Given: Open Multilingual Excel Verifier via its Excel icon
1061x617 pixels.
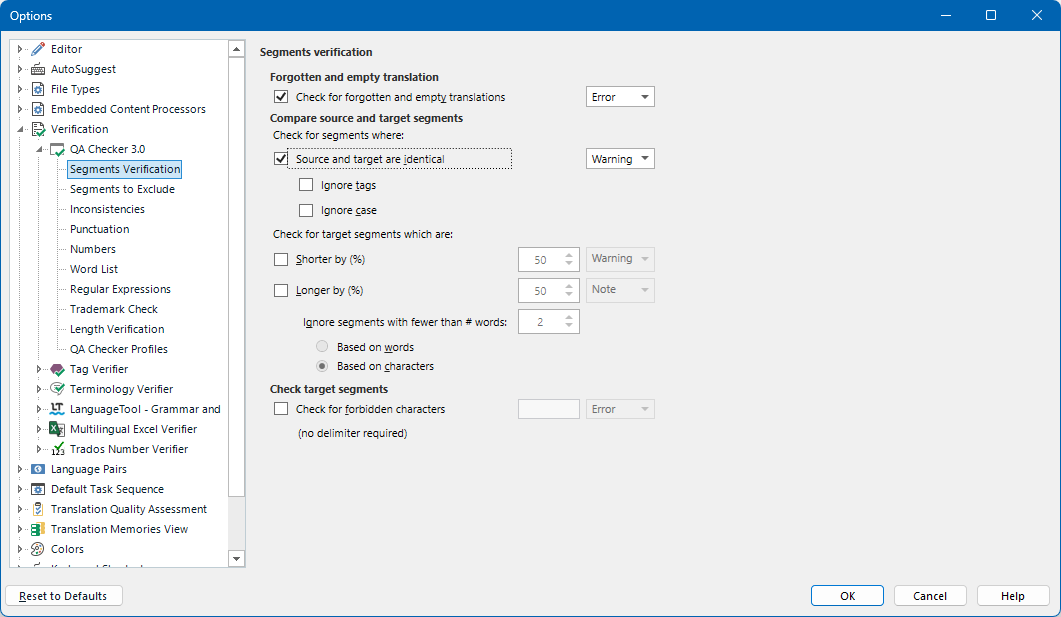Looking at the screenshot, I should [56, 428].
